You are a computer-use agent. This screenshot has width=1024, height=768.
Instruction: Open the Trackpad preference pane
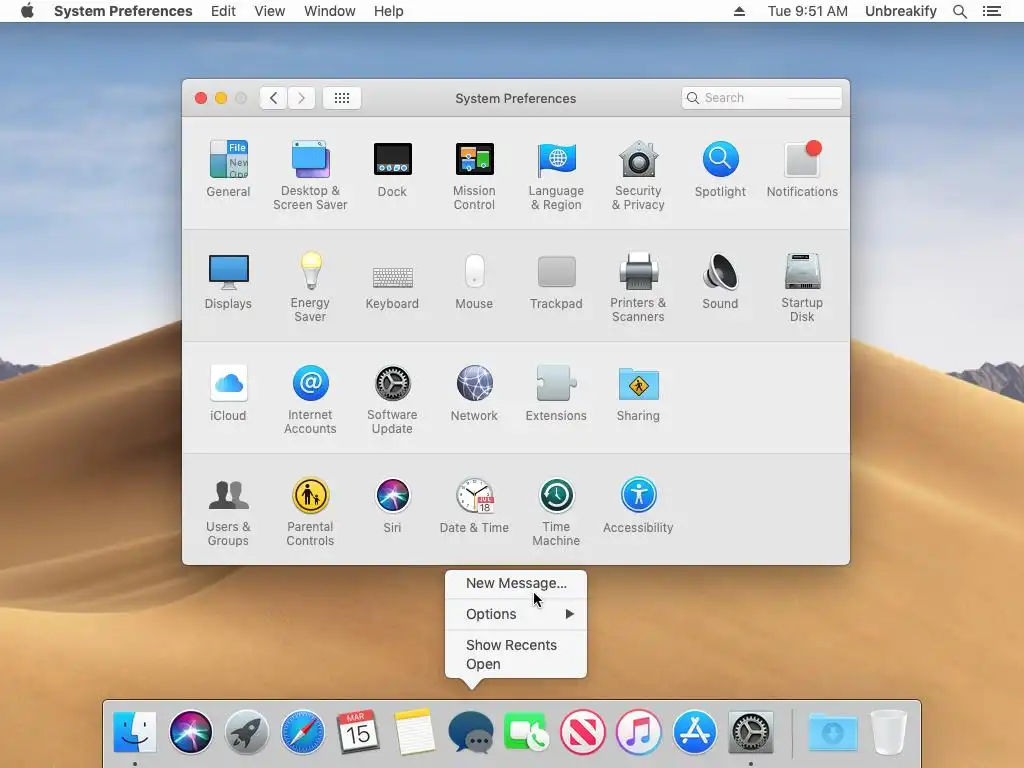tap(556, 281)
